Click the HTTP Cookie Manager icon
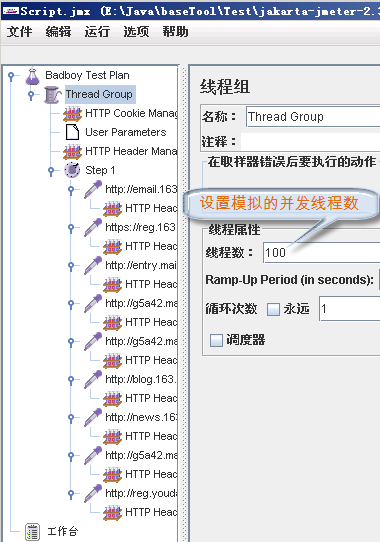The image size is (380, 542). coord(72,114)
